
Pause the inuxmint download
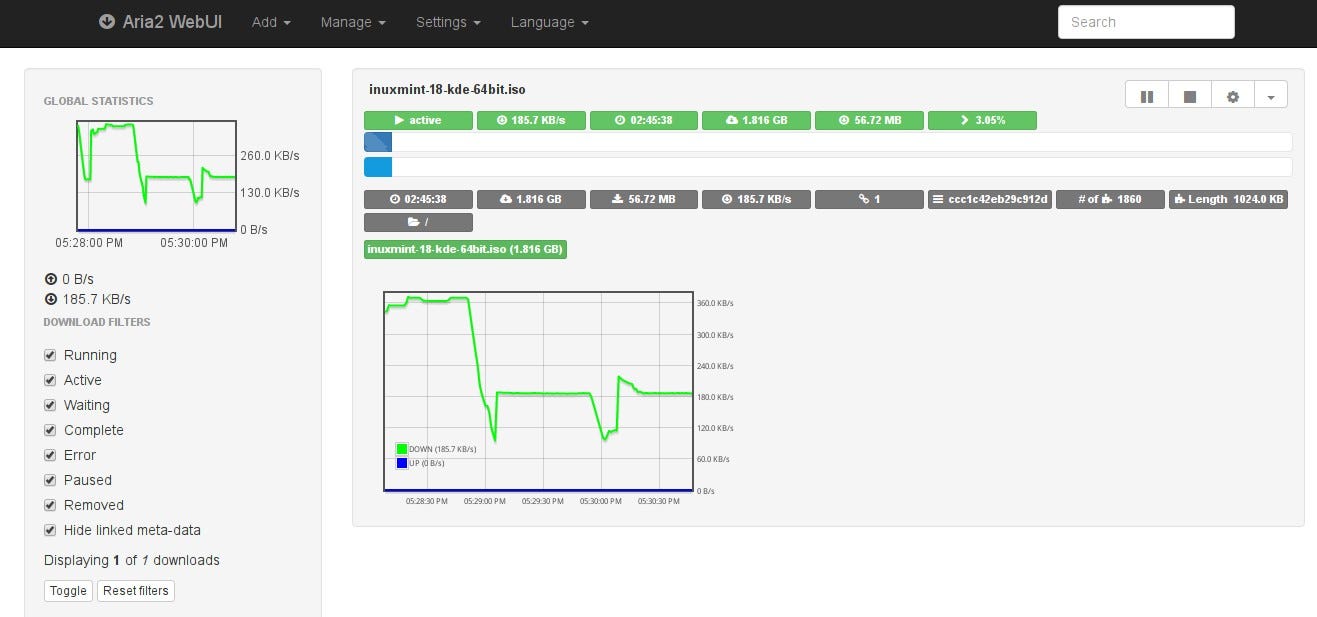pos(1147,96)
